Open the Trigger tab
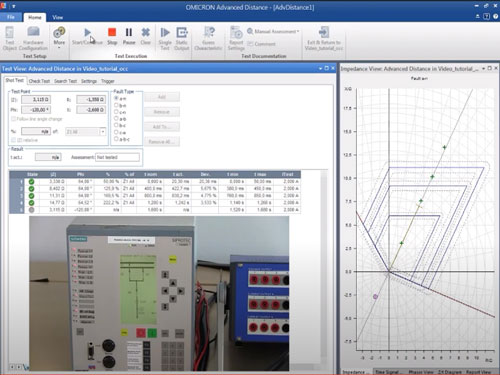Viewport: 500px width, 375px height. 108,81
